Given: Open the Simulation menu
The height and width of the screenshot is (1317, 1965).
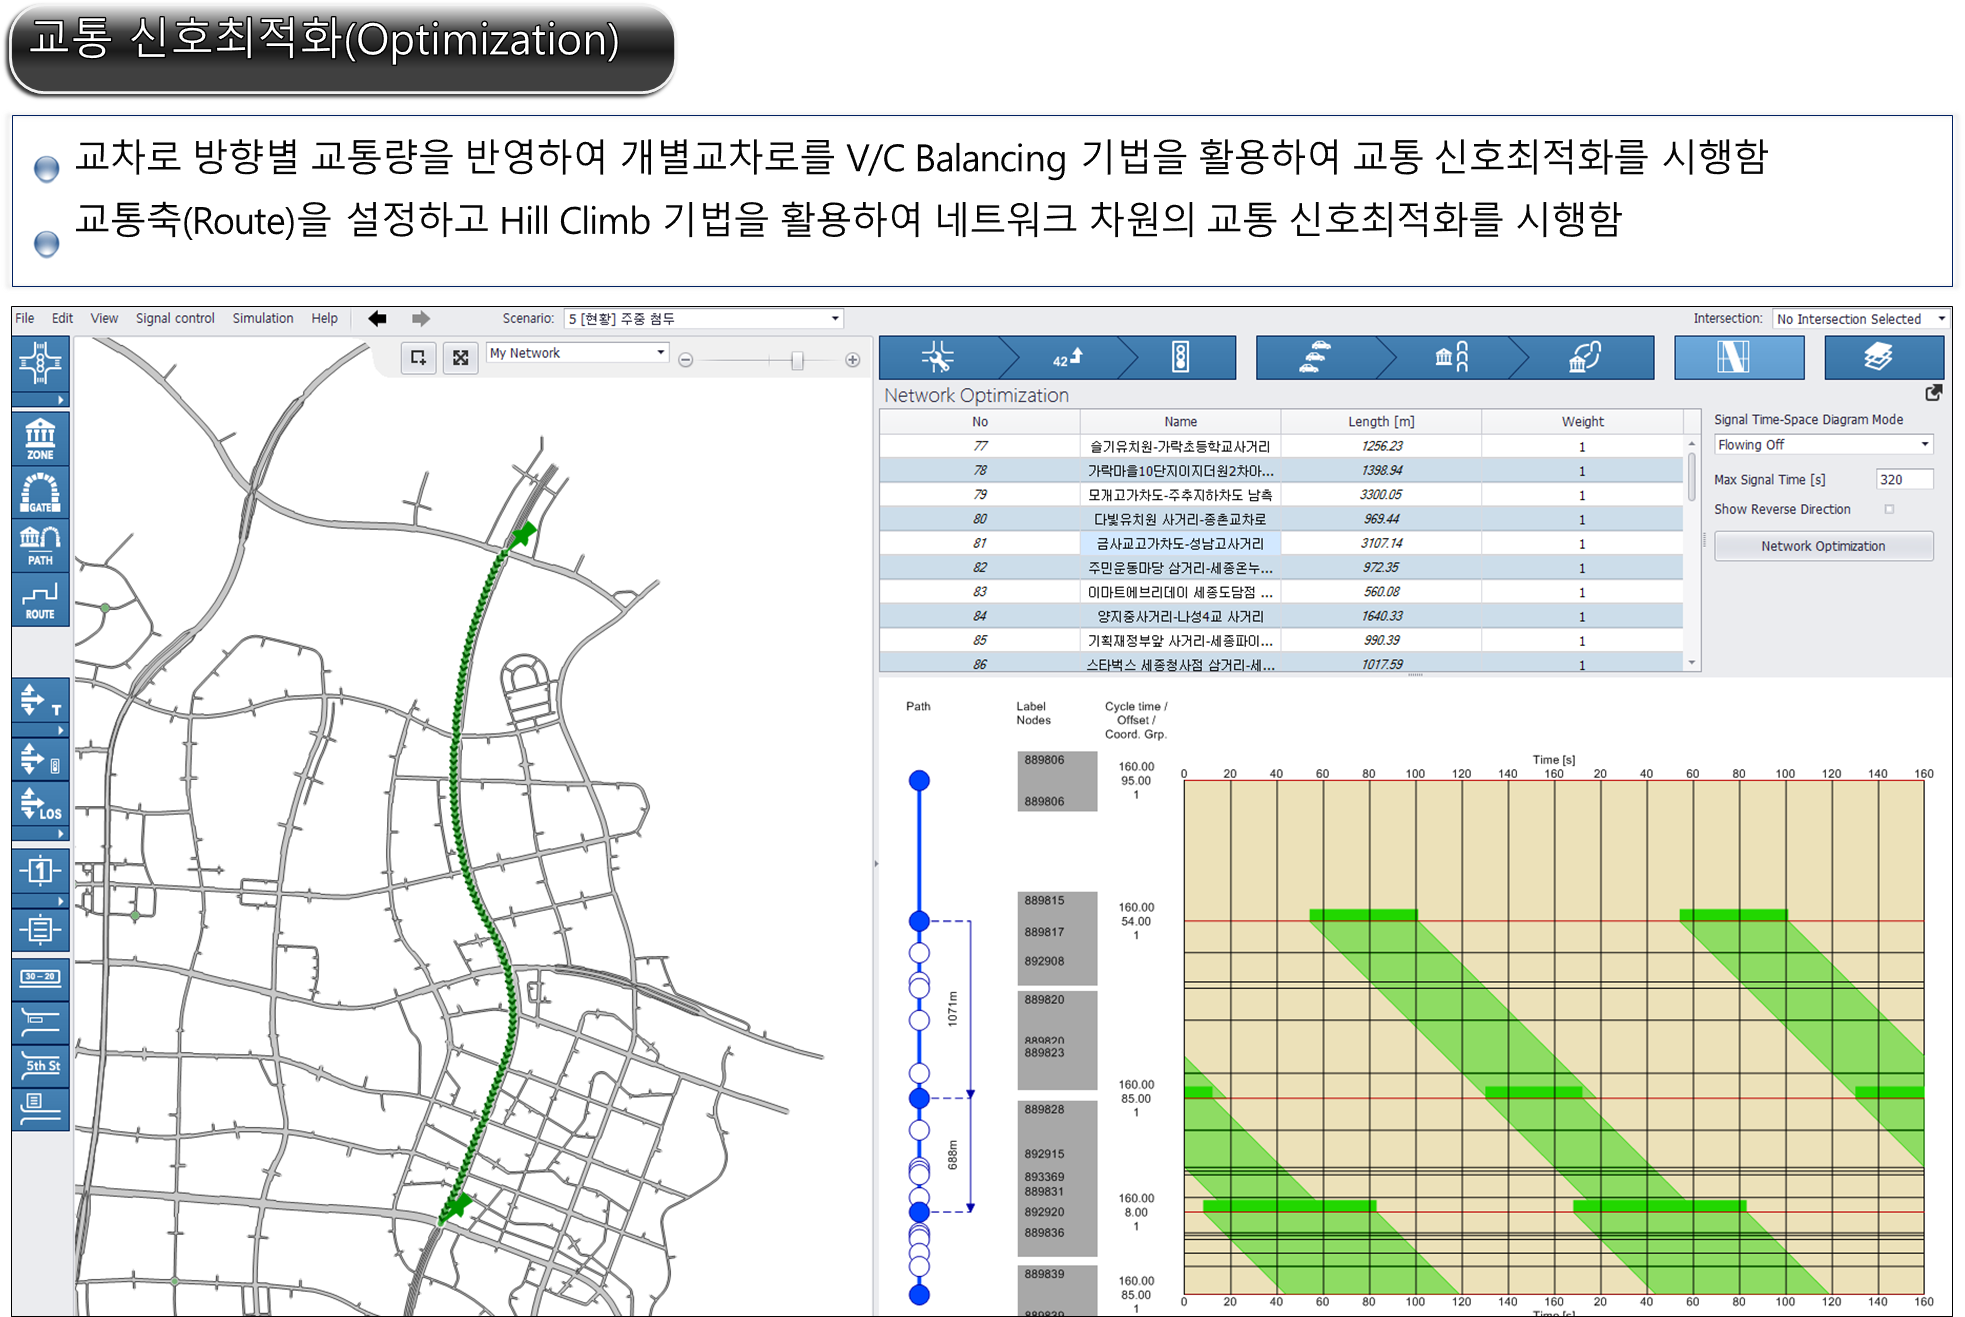Looking at the screenshot, I should tap(263, 318).
